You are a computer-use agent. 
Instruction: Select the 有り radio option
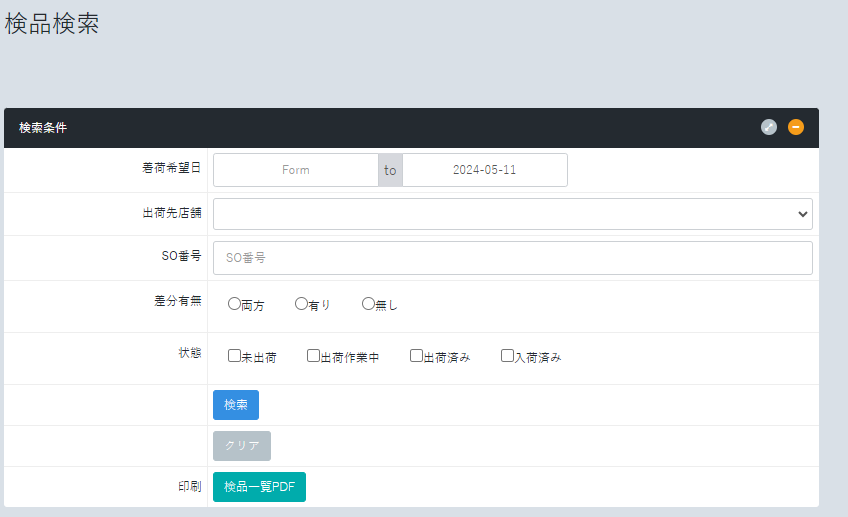coord(301,304)
